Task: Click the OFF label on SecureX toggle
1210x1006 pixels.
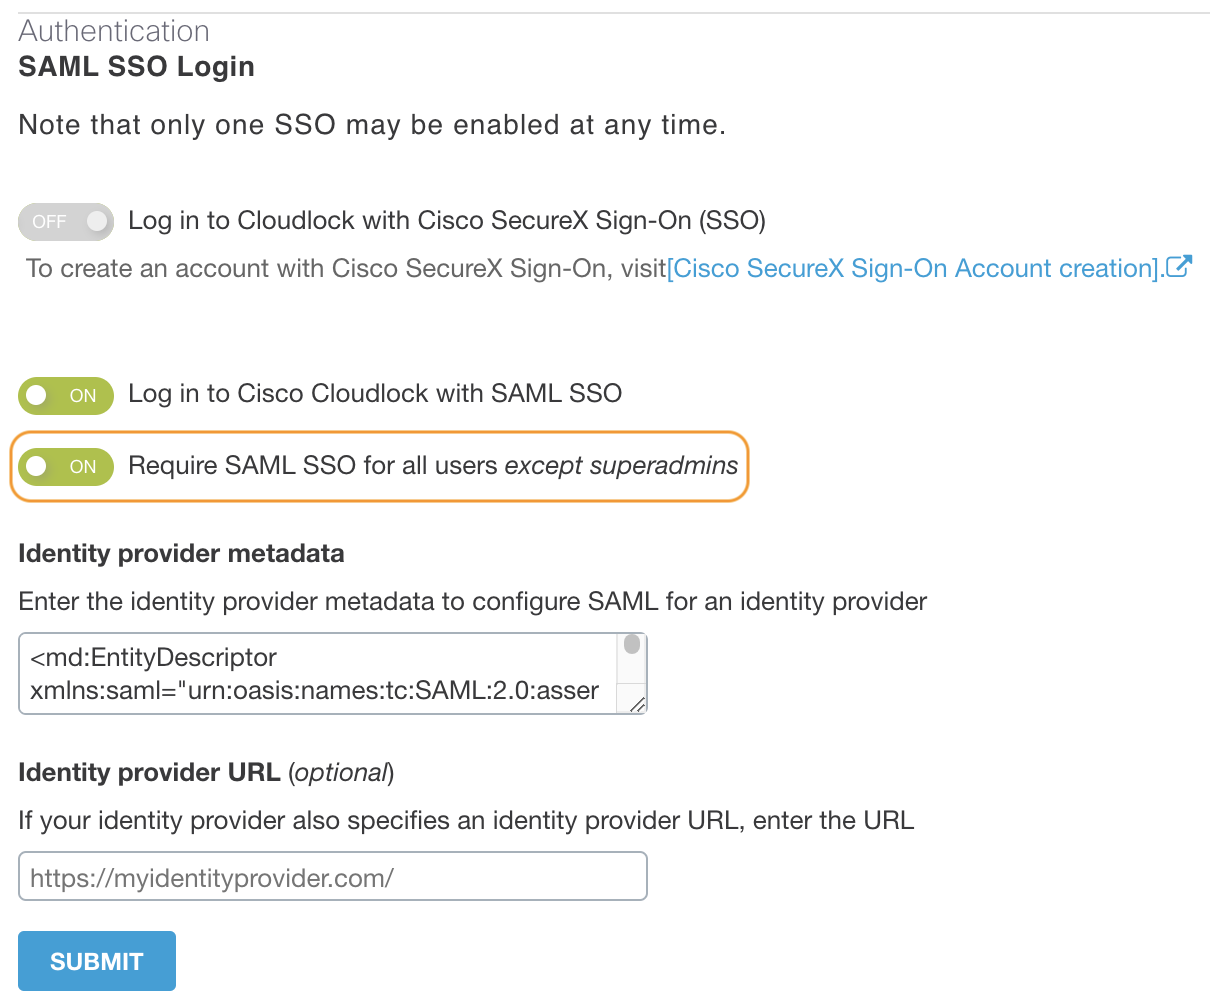Action: click(x=48, y=221)
